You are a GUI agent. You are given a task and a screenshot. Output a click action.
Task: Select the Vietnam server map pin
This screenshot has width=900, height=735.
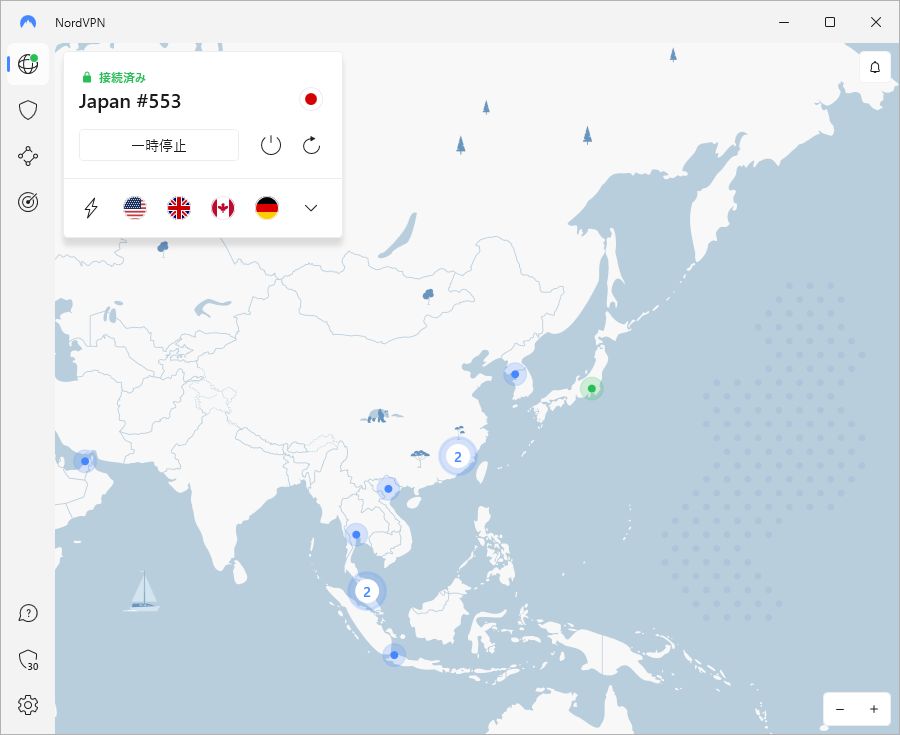388,489
